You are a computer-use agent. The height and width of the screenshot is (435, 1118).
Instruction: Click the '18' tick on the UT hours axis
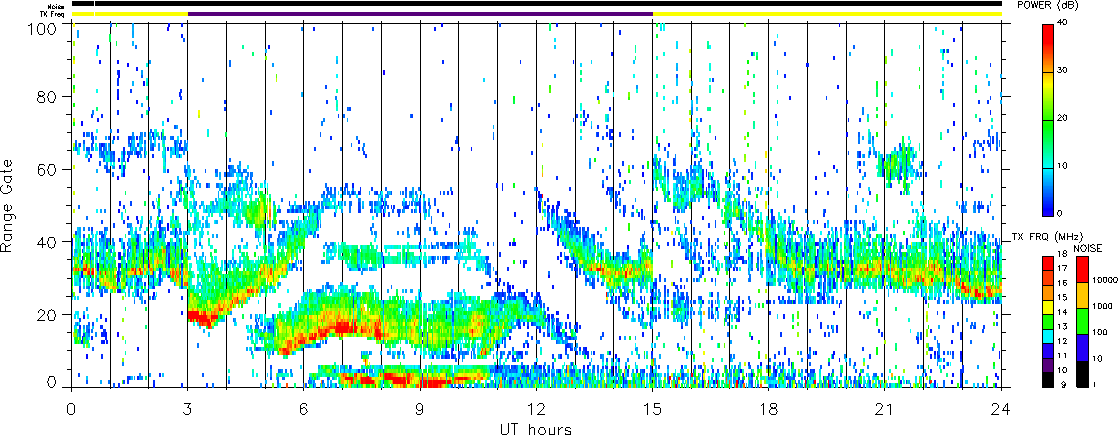(x=769, y=409)
